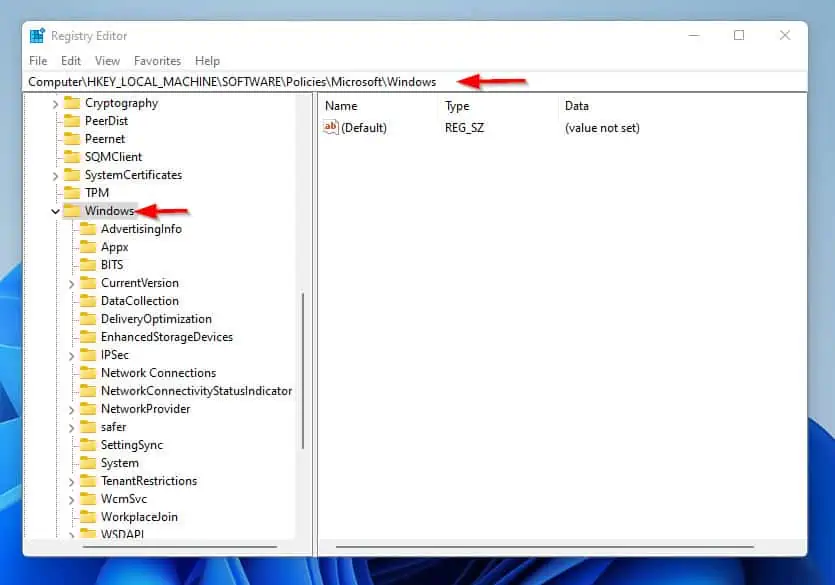The width and height of the screenshot is (835, 585).
Task: Click the SQMClient folder icon
Action: (72, 156)
